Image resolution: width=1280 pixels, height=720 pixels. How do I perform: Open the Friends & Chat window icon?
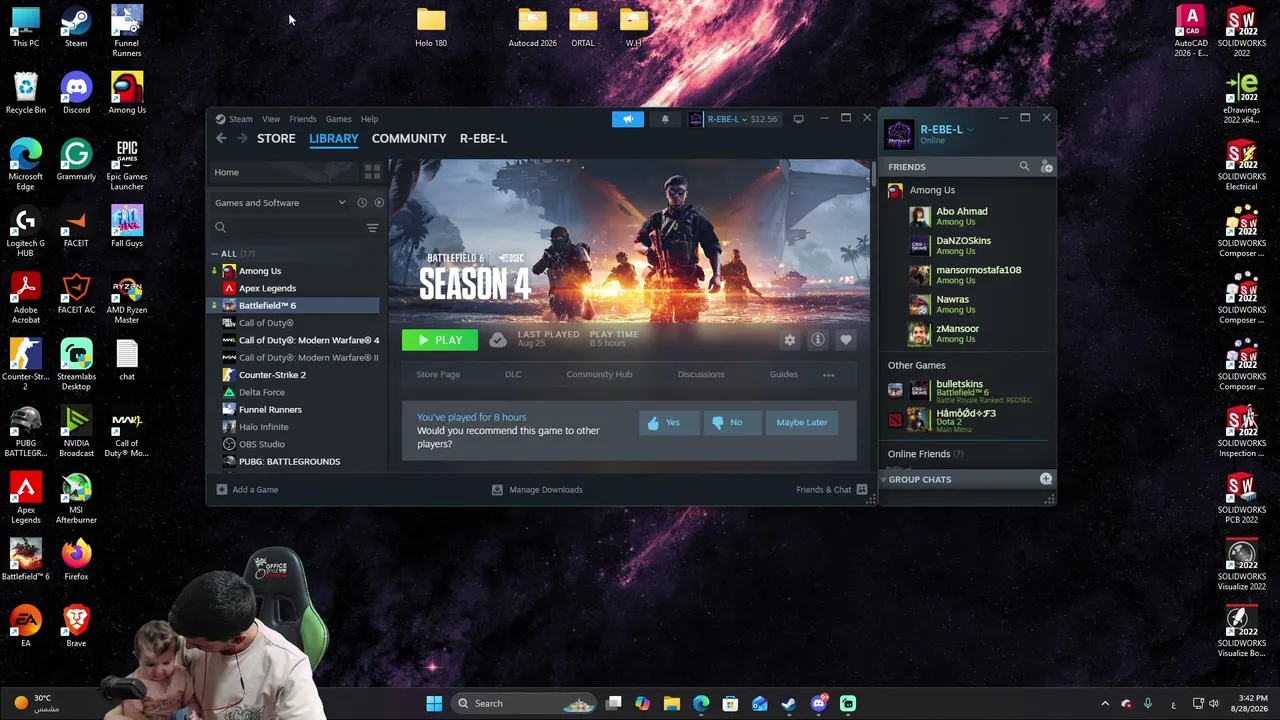(x=861, y=490)
